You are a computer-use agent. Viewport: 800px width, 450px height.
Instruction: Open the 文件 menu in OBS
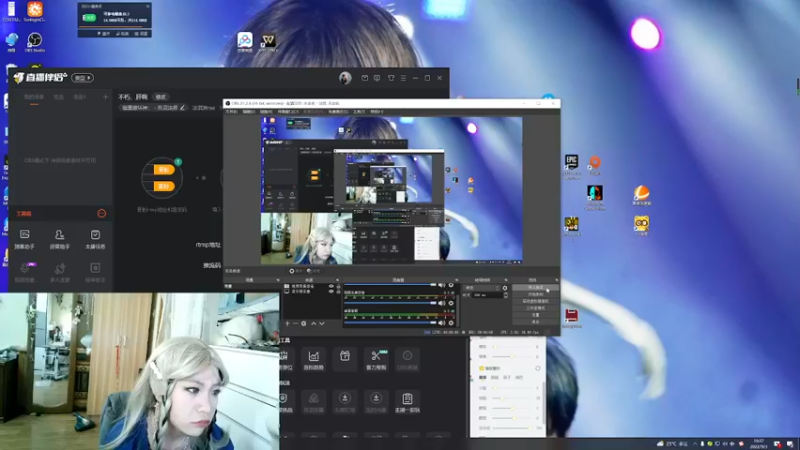coord(231,112)
